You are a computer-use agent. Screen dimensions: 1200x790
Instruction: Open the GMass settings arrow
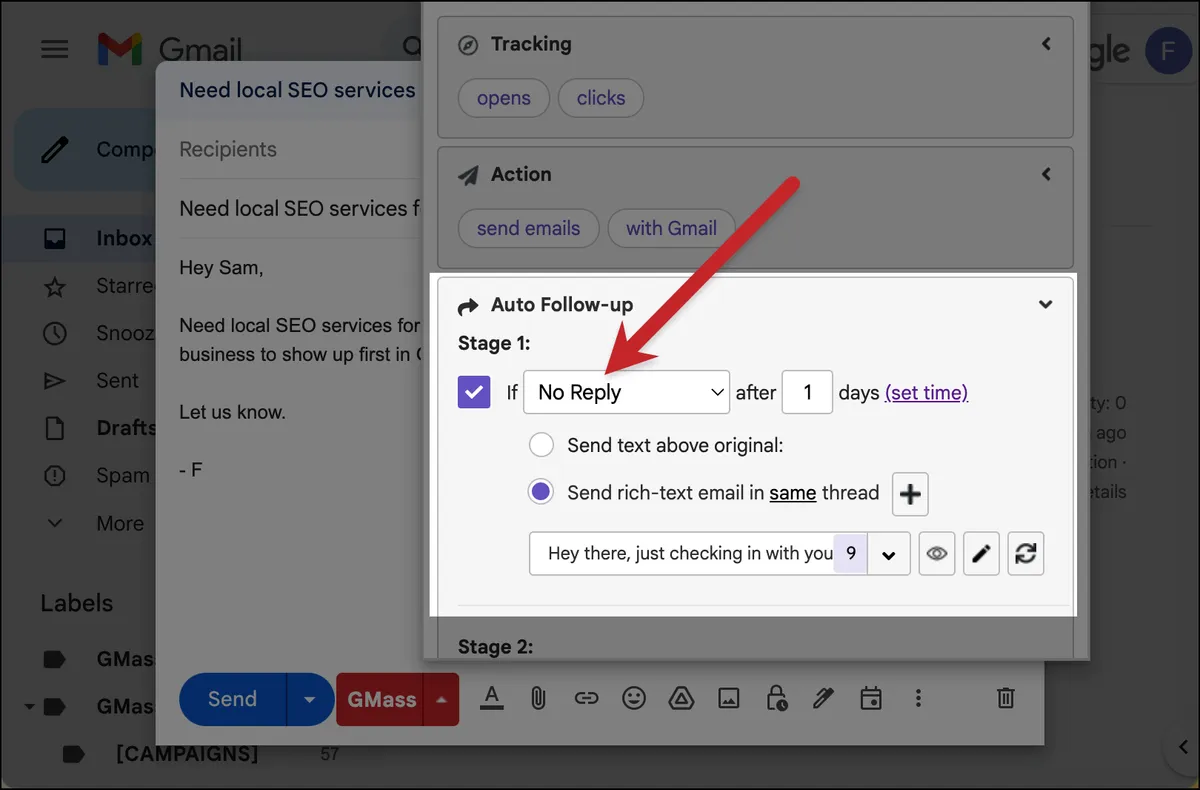point(441,700)
